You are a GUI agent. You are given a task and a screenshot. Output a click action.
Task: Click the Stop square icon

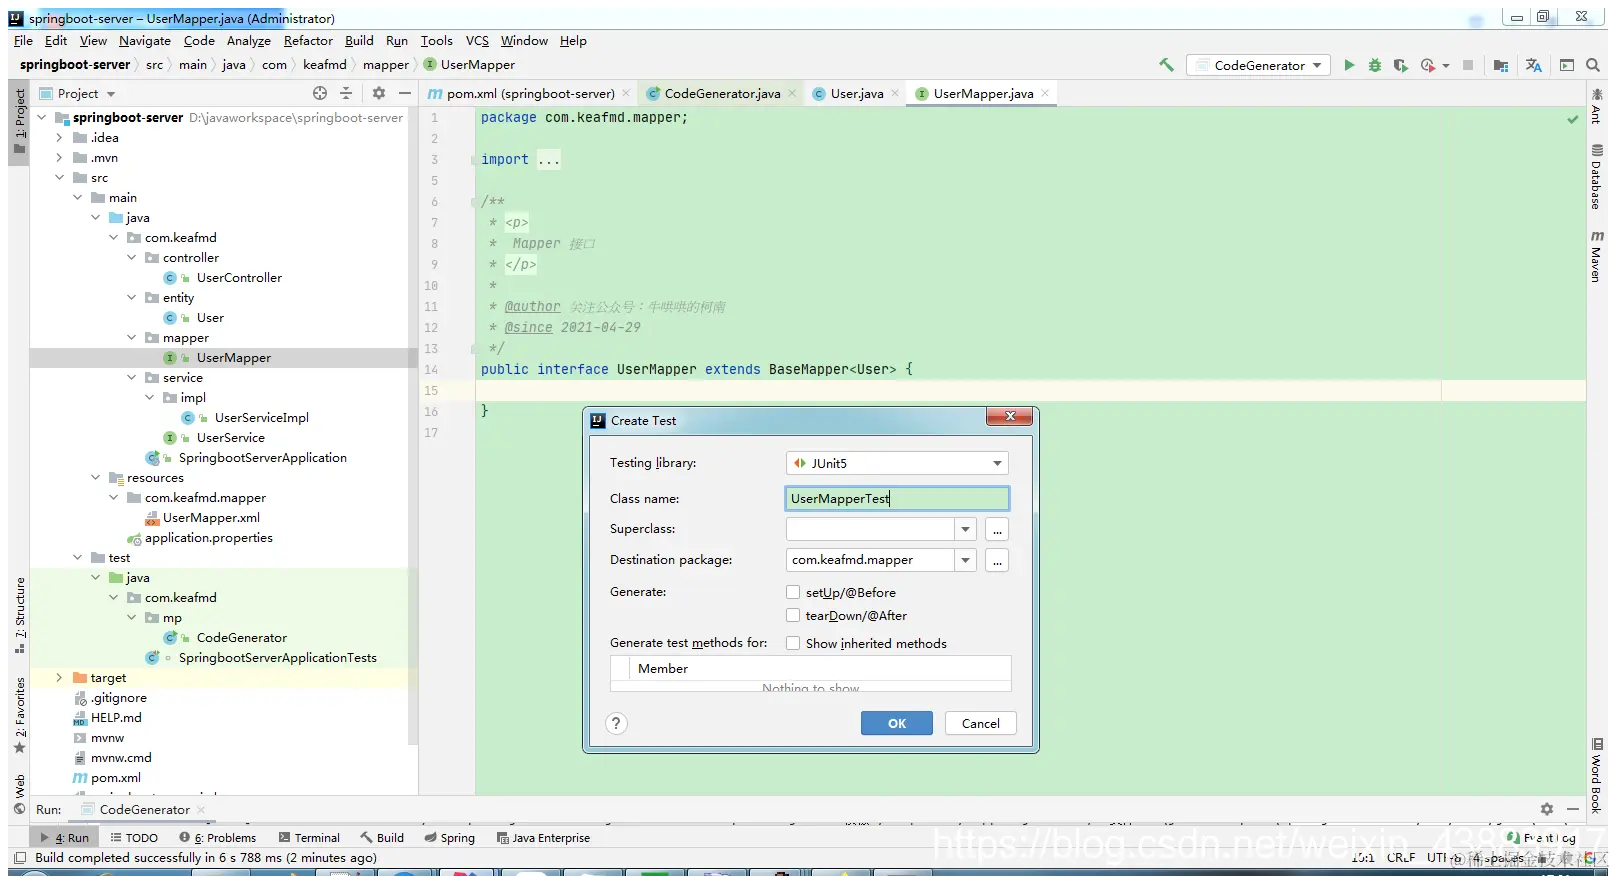(x=1468, y=65)
